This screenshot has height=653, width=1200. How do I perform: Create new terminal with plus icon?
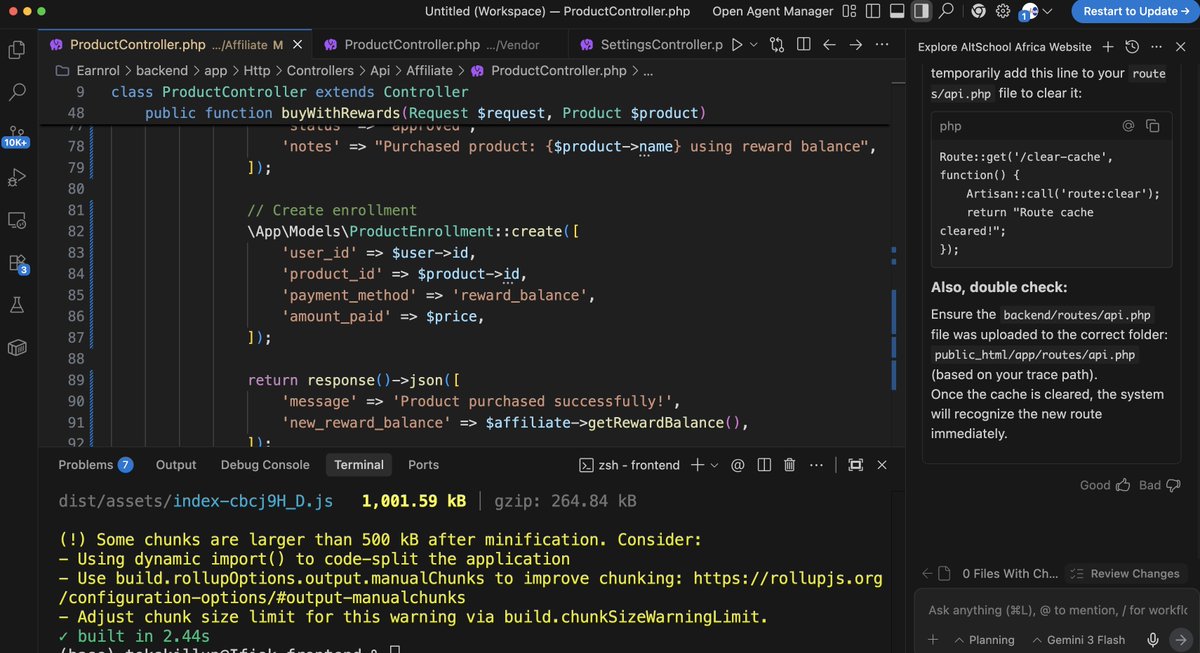pos(697,465)
